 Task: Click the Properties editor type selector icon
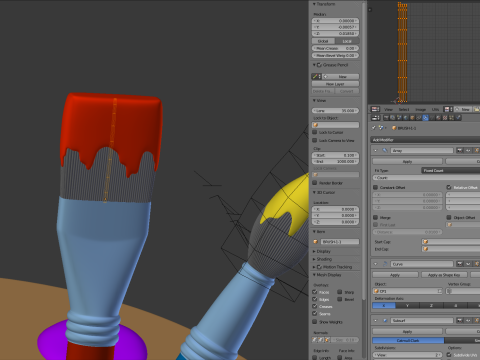pos(375,118)
